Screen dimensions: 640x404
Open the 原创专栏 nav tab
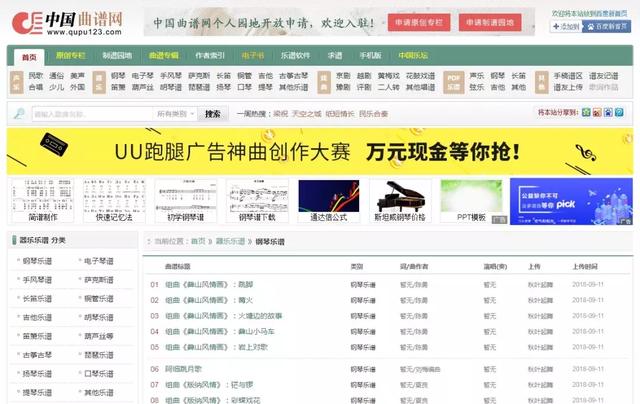[71, 55]
